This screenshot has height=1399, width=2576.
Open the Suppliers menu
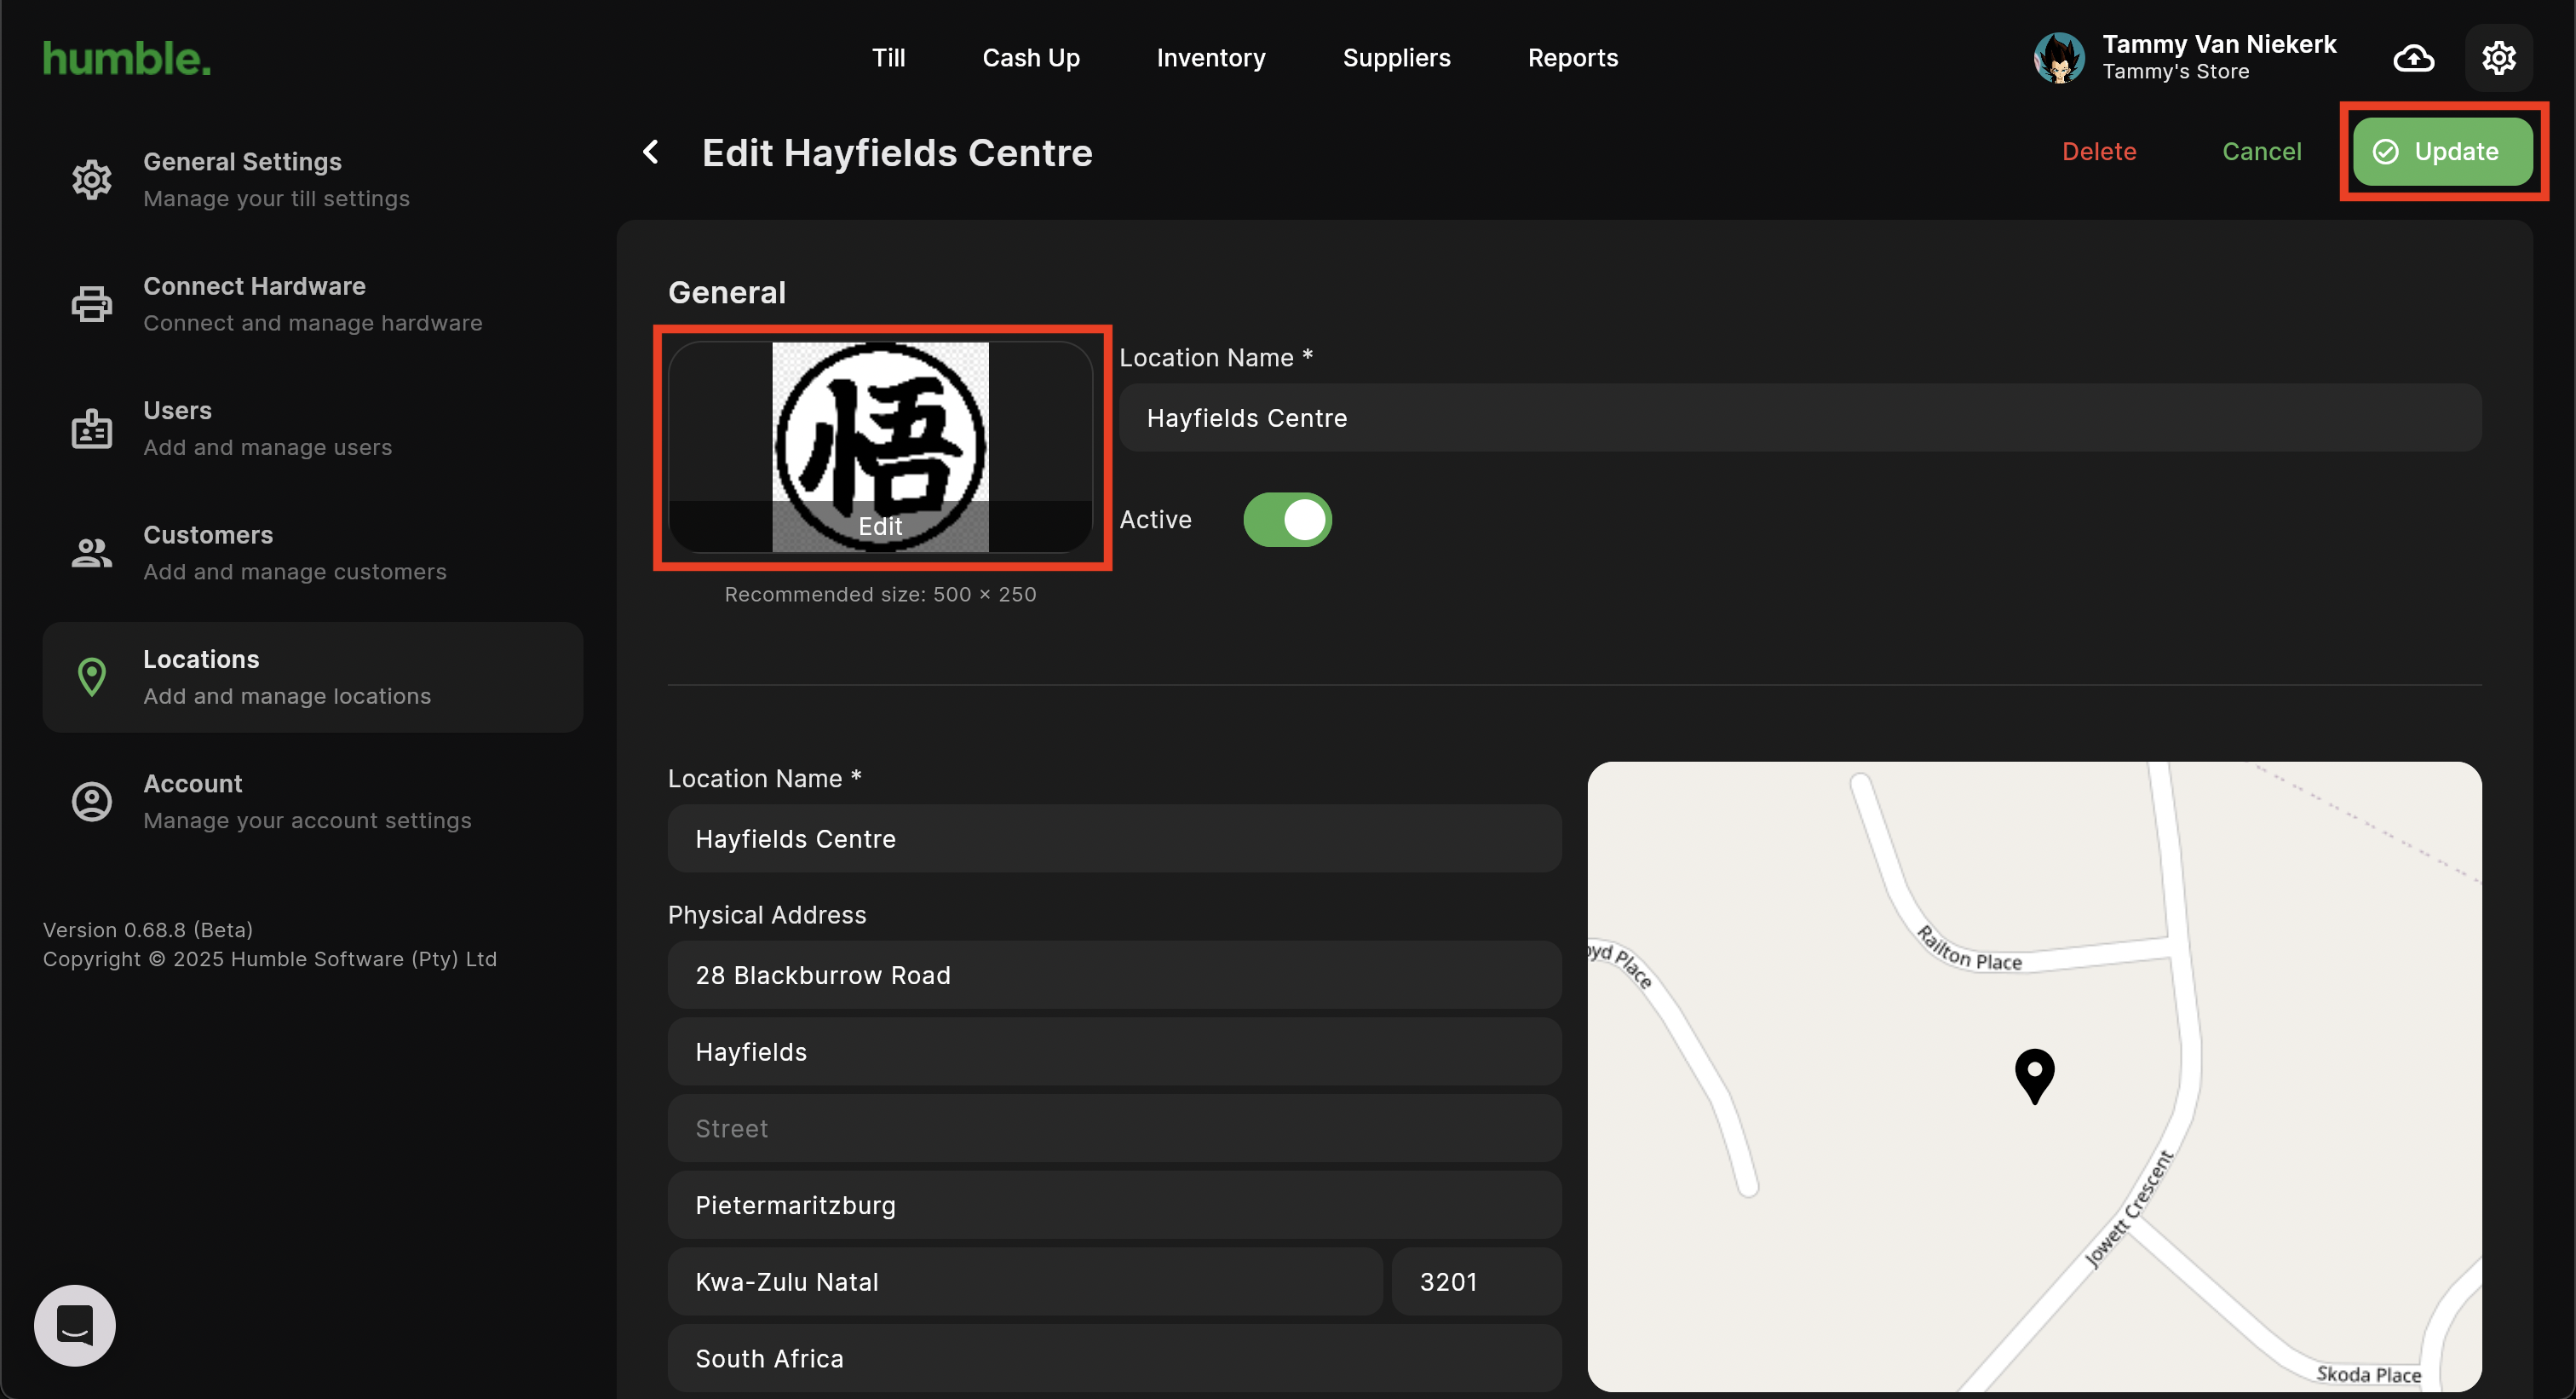click(1396, 58)
